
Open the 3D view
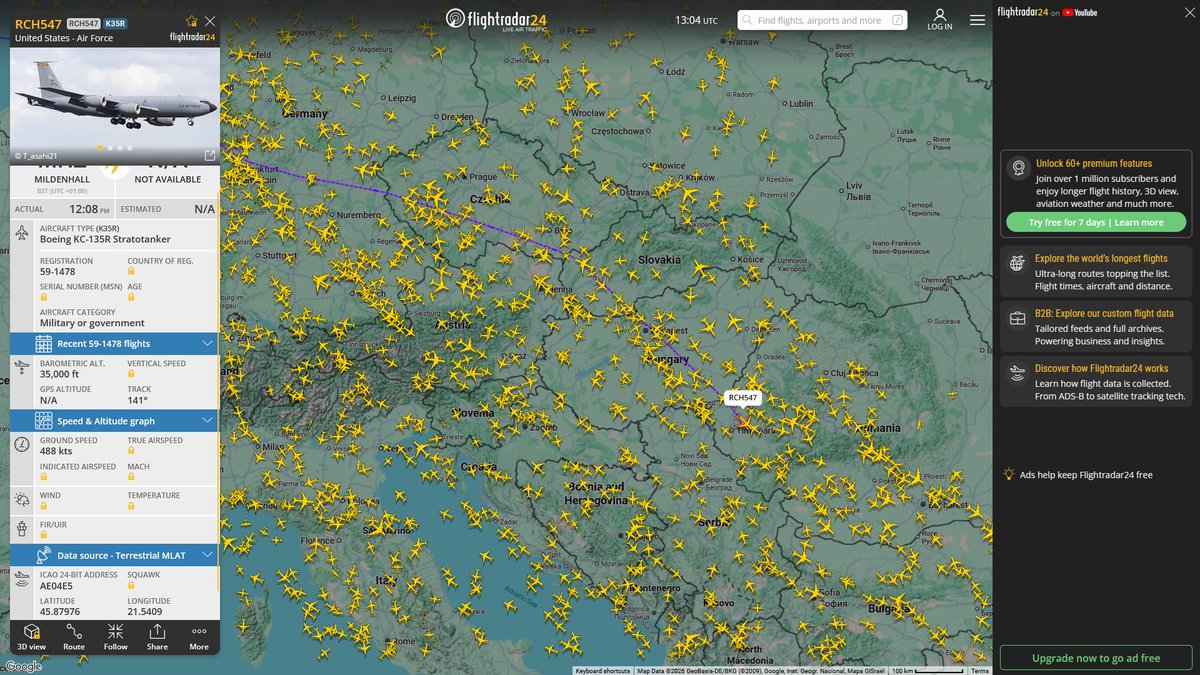(31, 637)
